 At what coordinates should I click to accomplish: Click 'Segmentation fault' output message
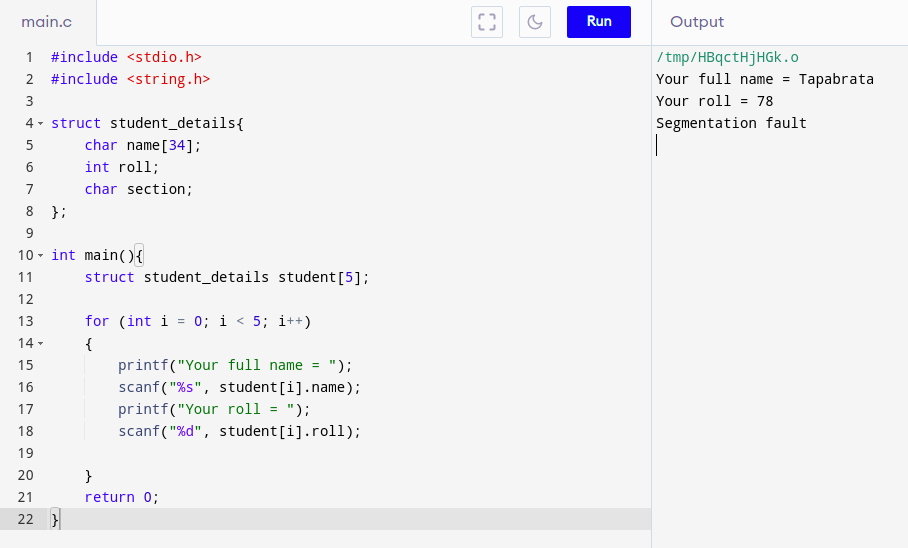(x=731, y=123)
